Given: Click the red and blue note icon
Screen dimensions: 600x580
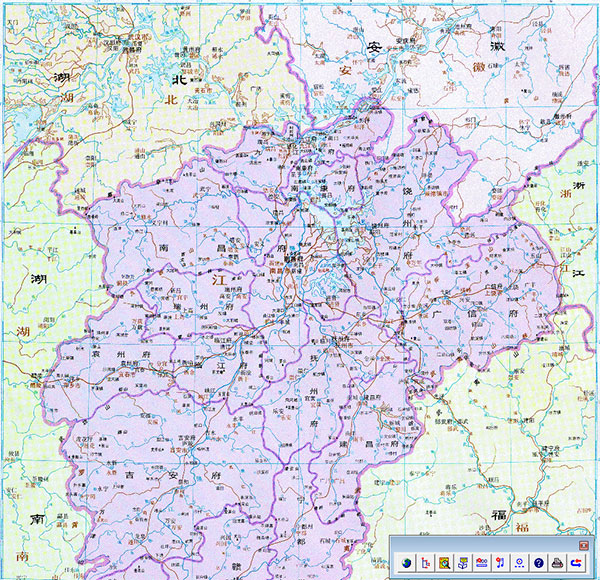Looking at the screenshot, I should 500,562.
